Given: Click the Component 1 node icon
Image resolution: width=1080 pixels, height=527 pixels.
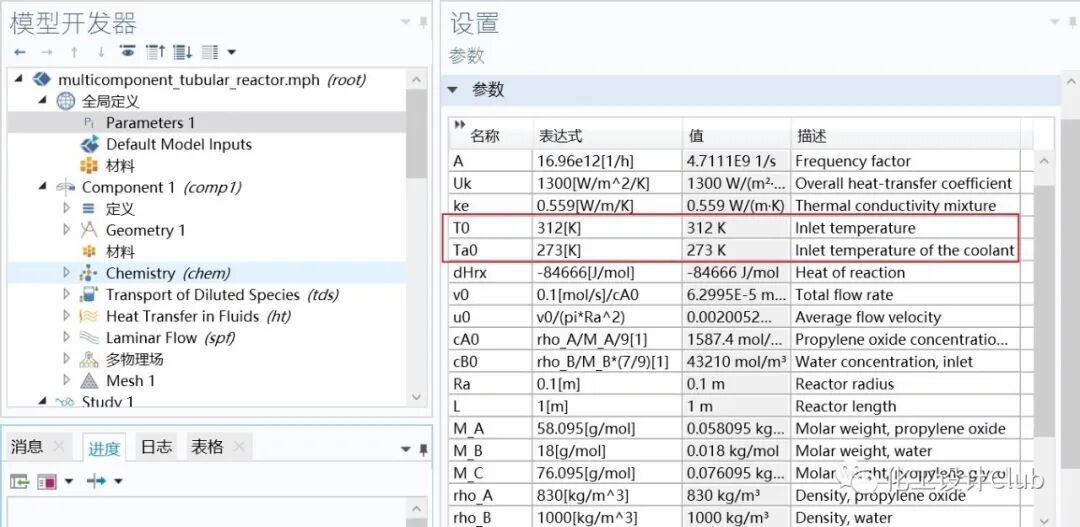Looking at the screenshot, I should tap(65, 187).
